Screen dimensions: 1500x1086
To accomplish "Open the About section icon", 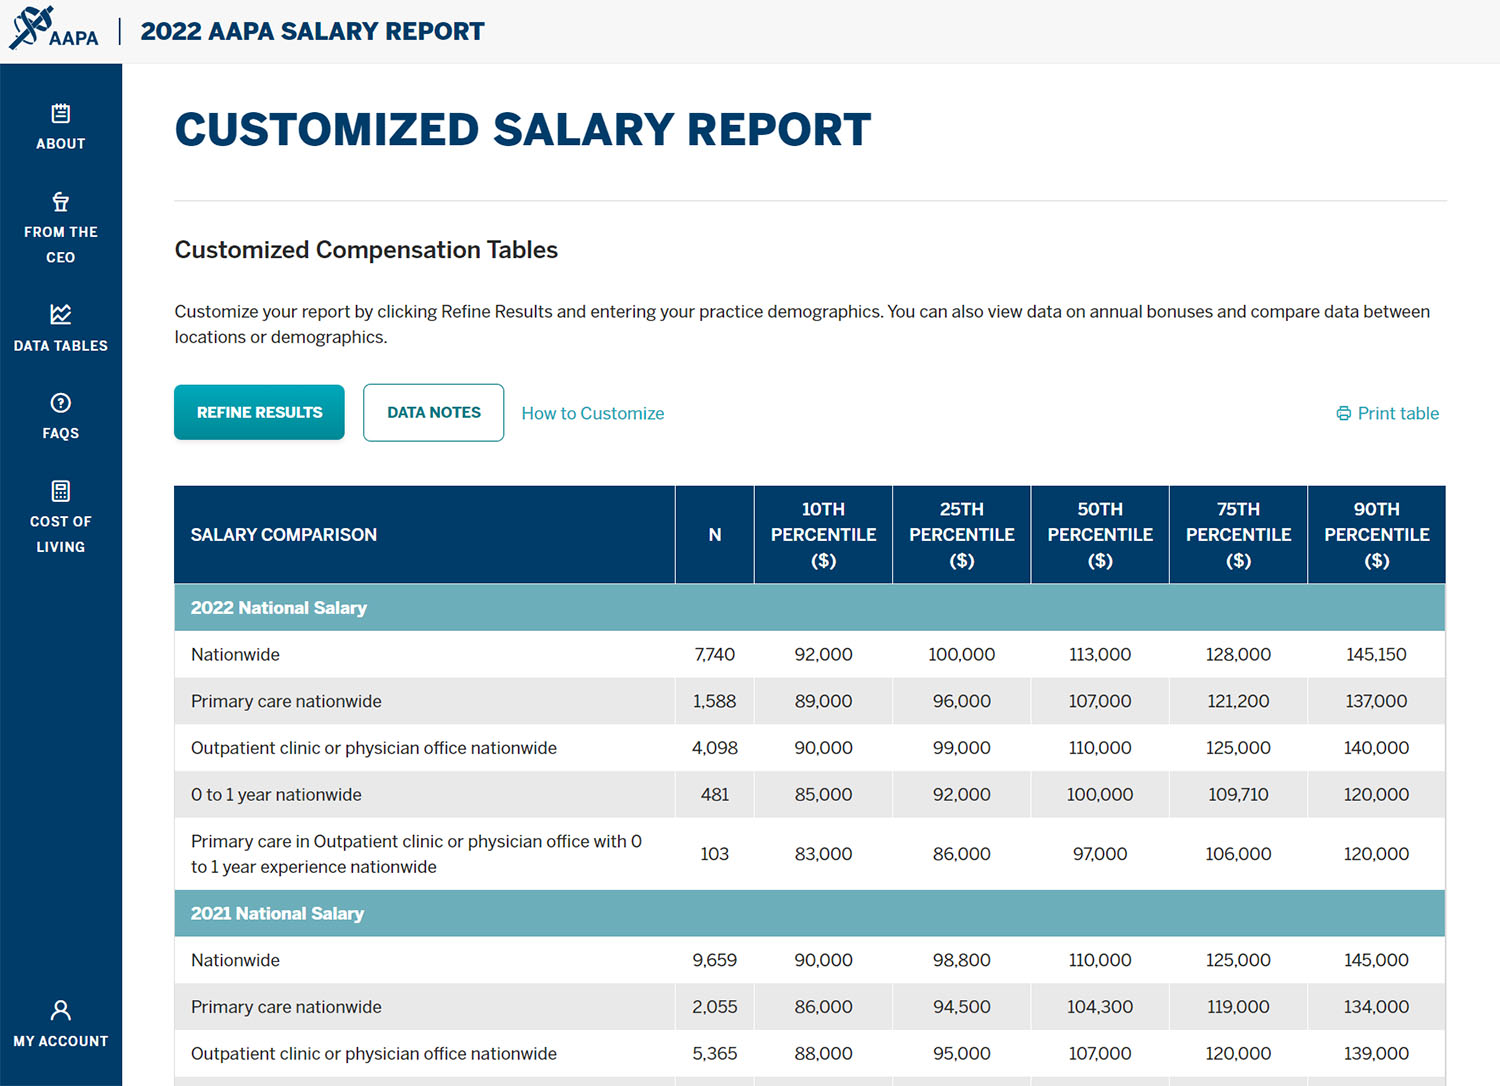I will 61,113.
